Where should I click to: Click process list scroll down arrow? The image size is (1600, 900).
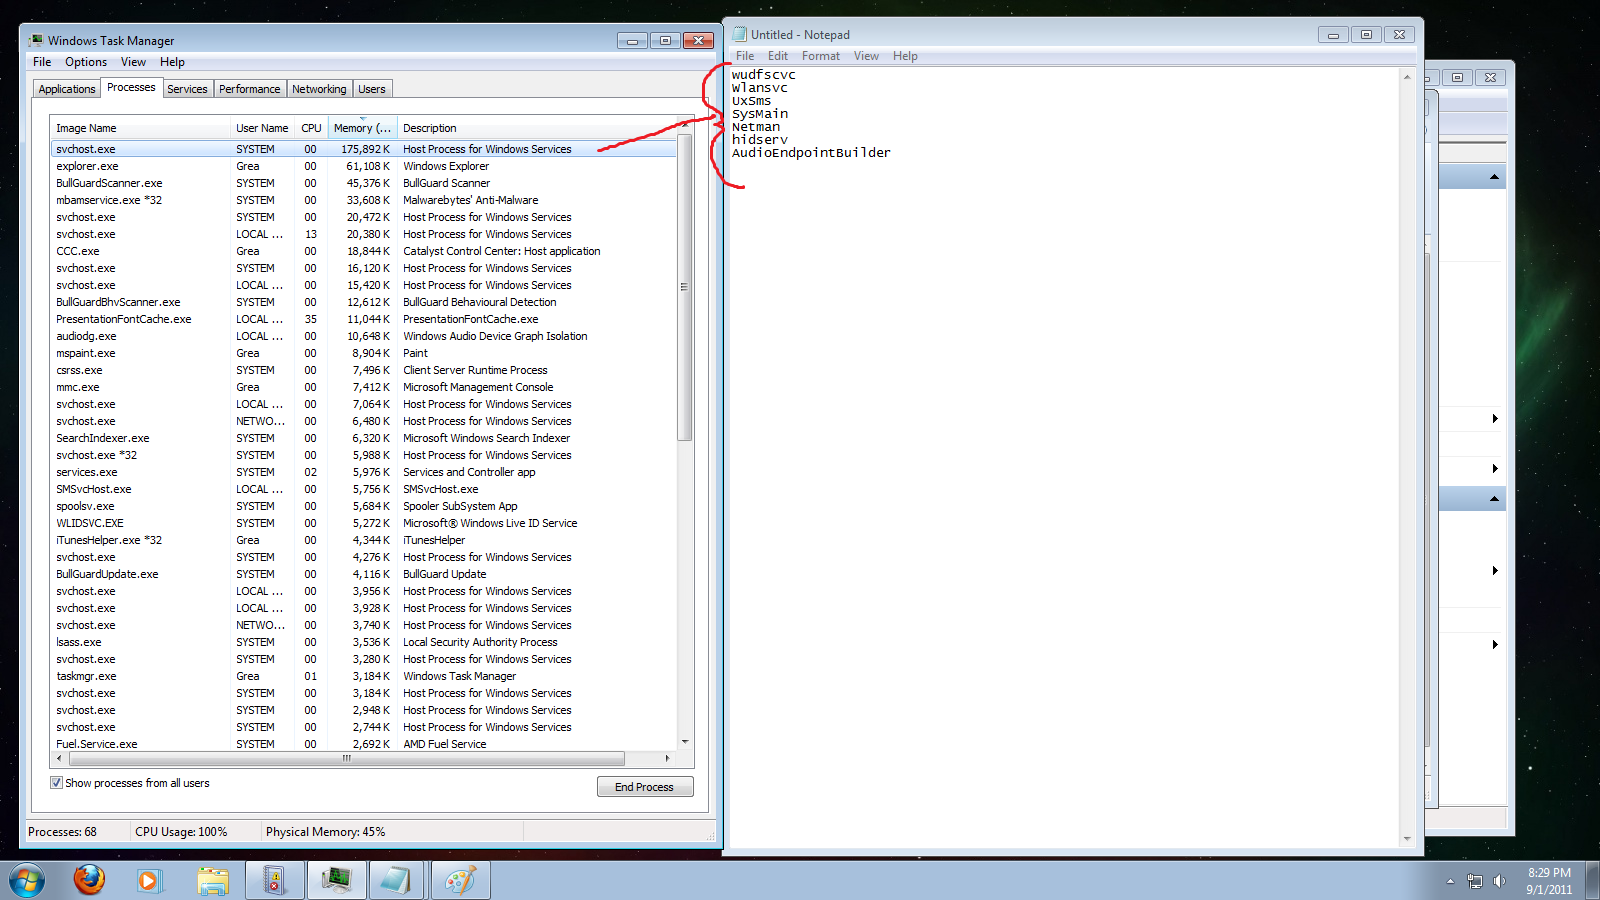tap(685, 742)
